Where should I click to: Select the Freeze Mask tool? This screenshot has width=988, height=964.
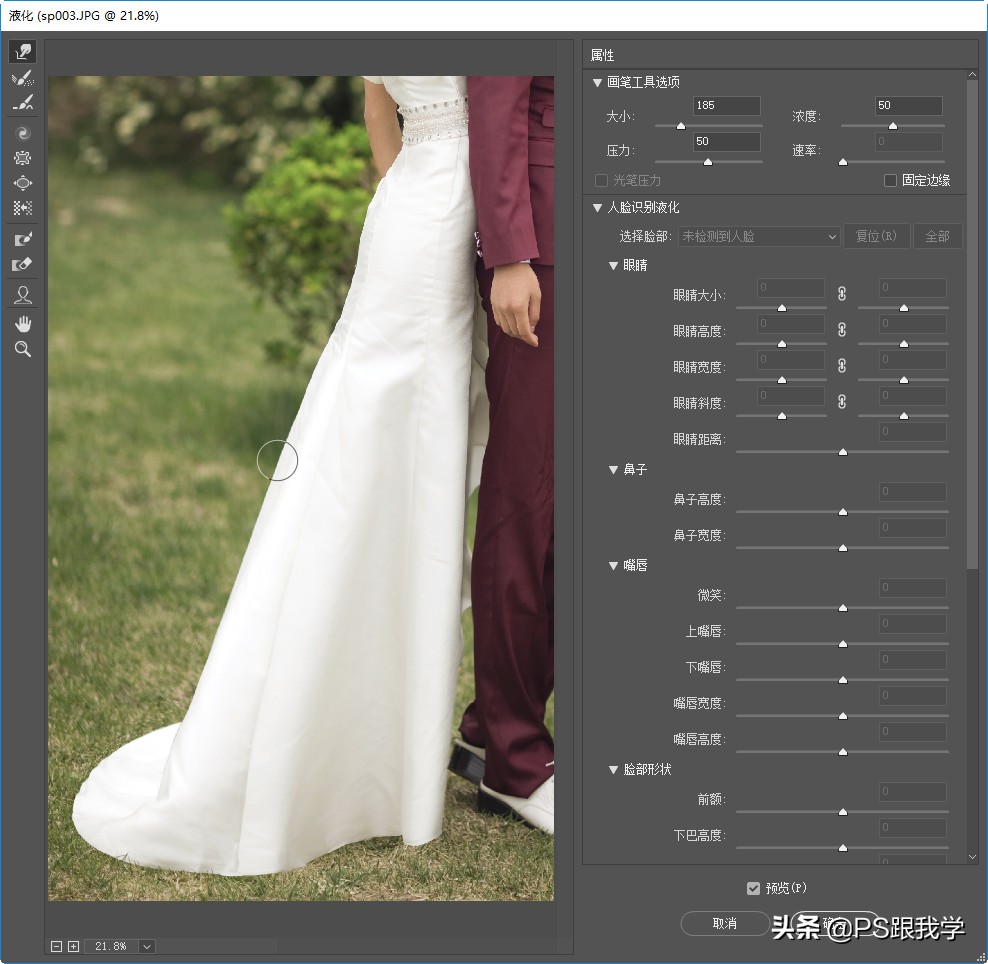(23, 240)
